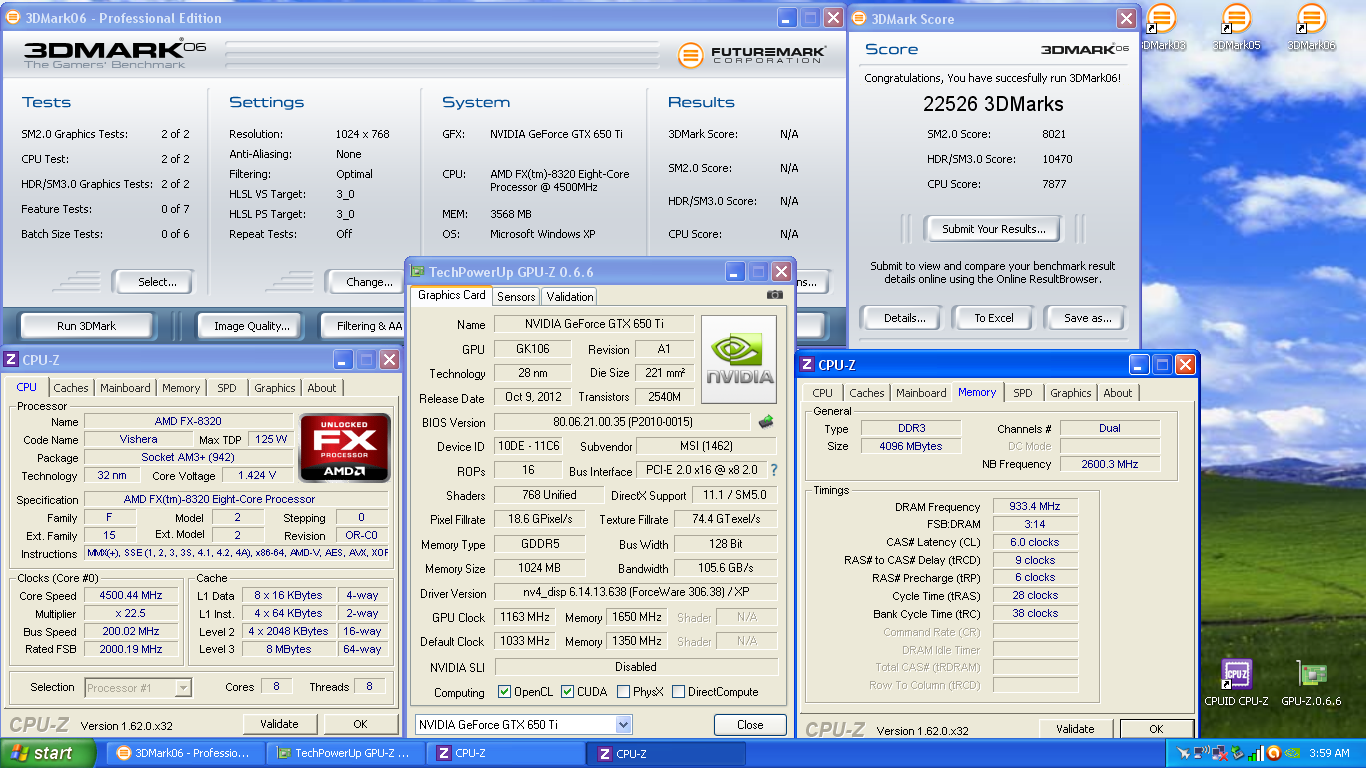The image size is (1366, 768).
Task: Click the disconnected network tray icon
Action: coord(1220,753)
